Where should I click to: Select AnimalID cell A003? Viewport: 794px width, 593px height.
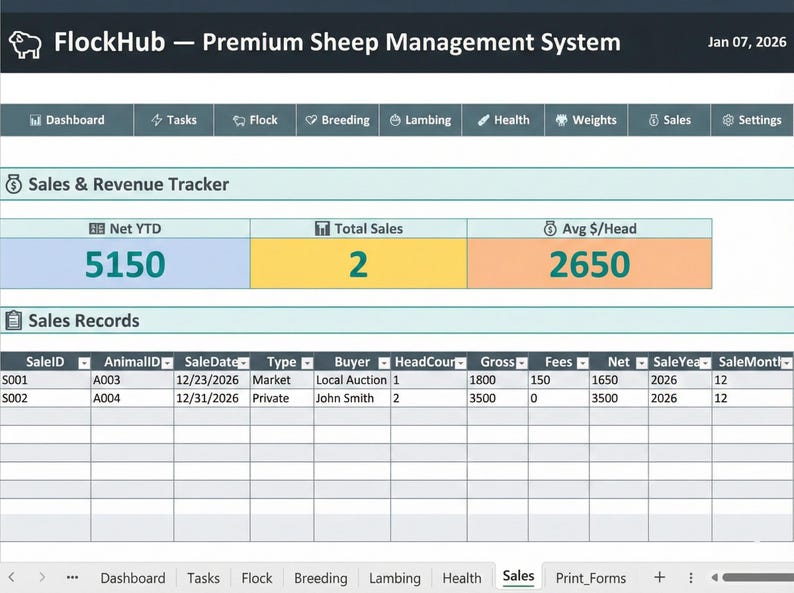133,380
